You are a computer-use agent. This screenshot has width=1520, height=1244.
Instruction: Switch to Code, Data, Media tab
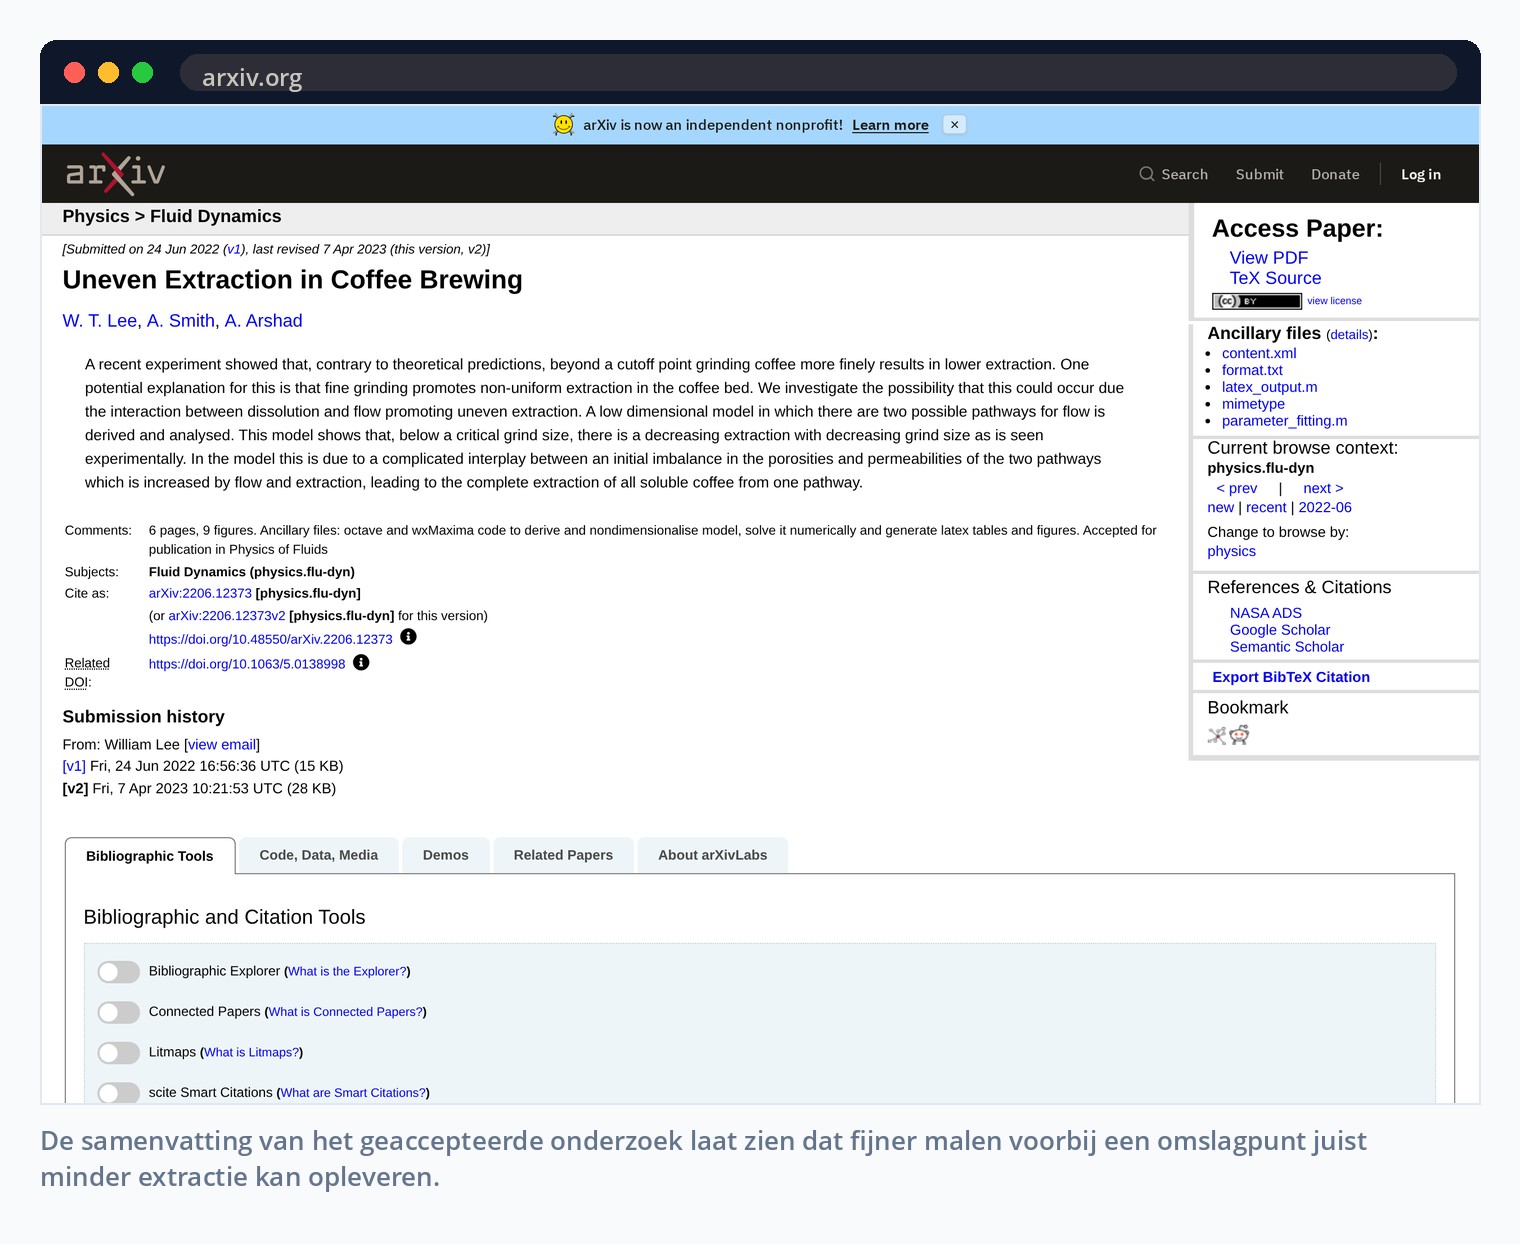319,855
